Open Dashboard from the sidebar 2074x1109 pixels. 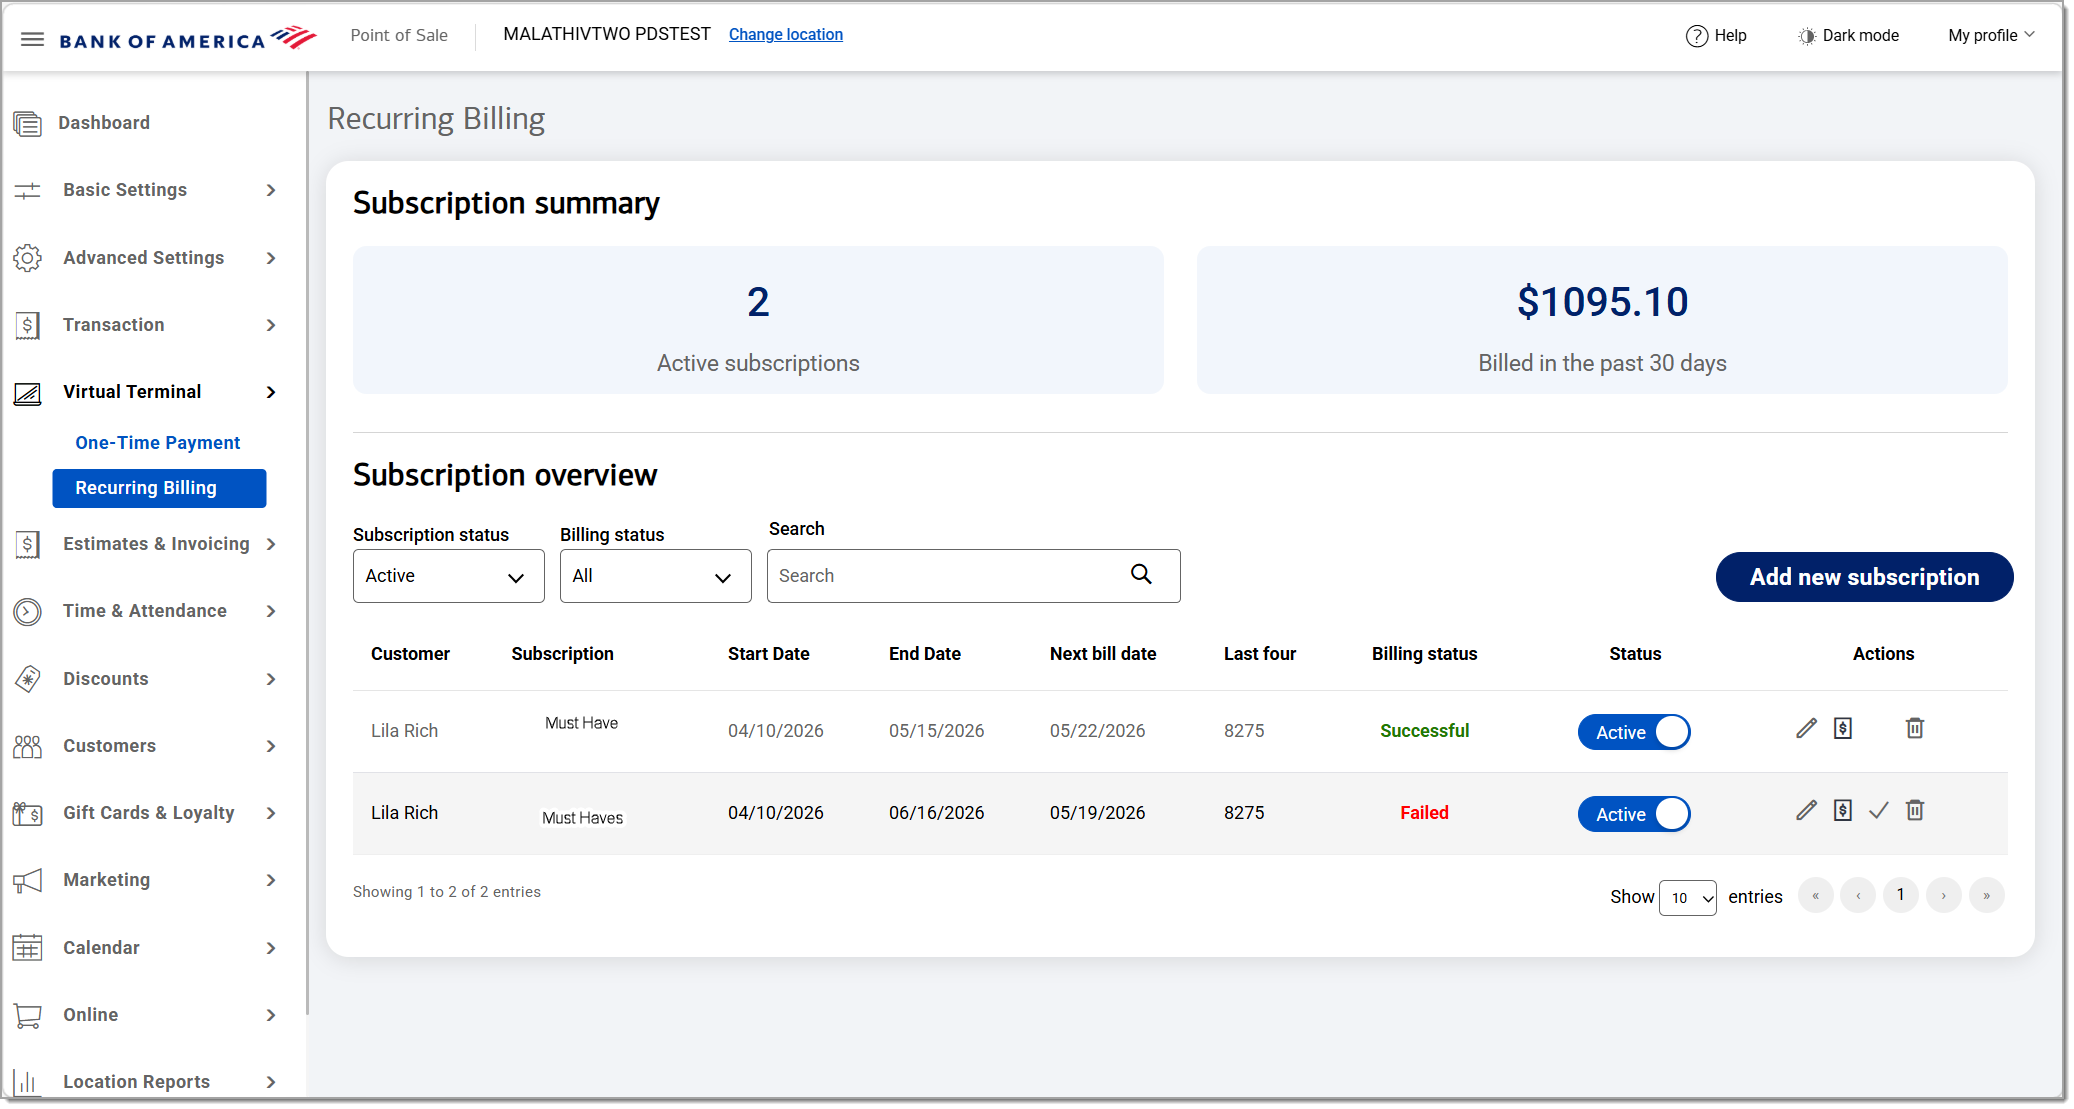point(104,123)
